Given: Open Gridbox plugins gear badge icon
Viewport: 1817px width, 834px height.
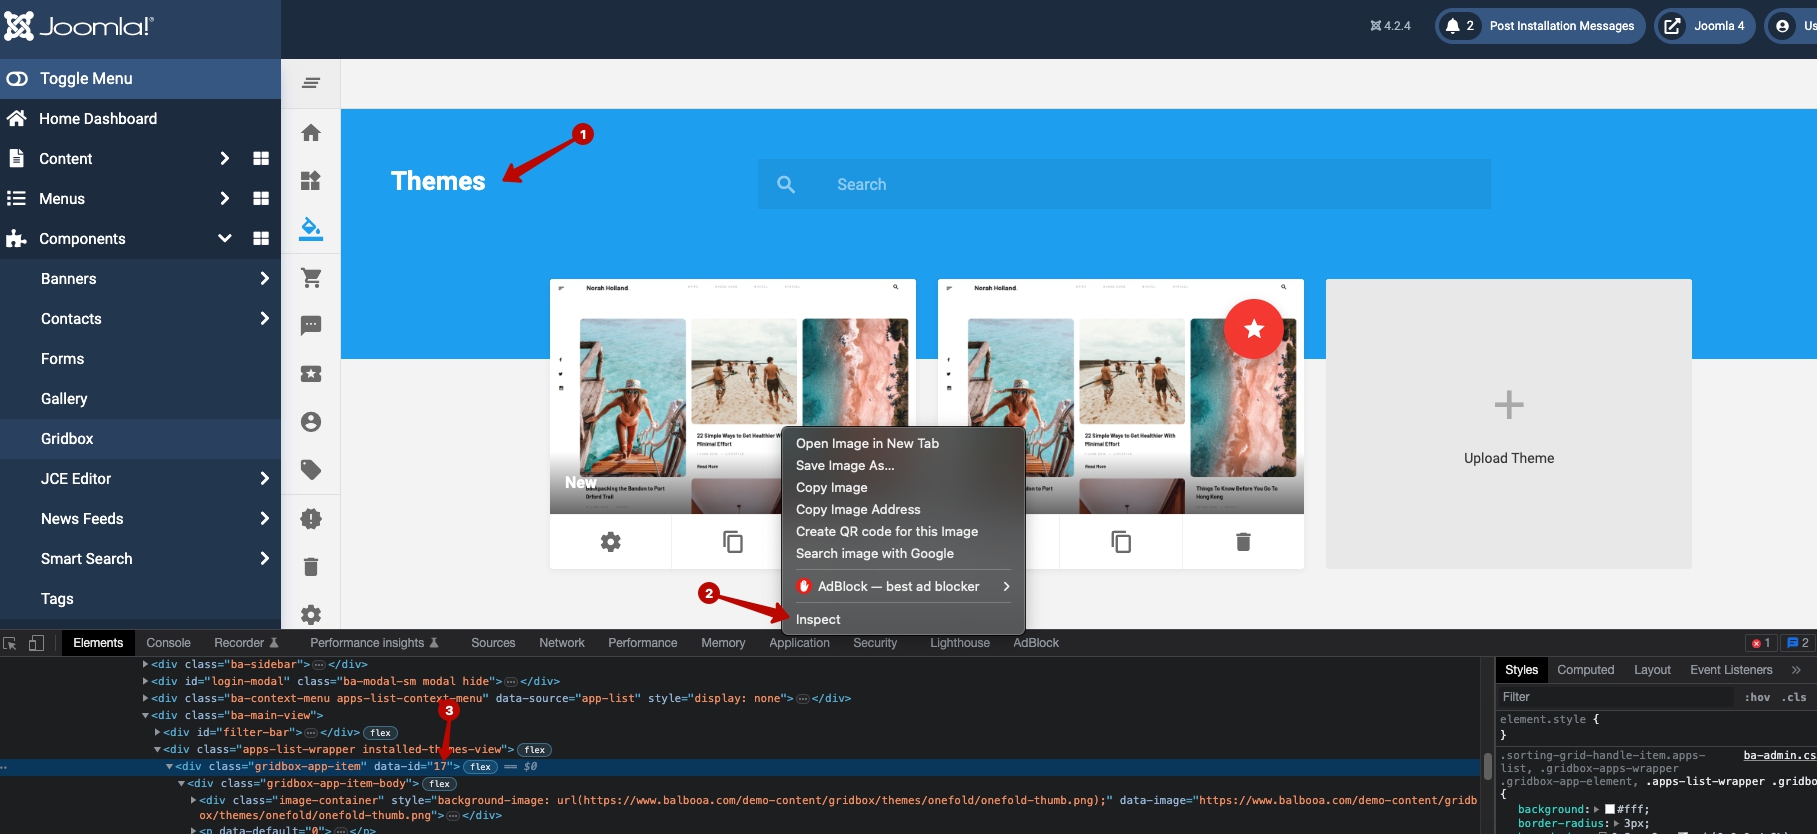Looking at the screenshot, I should click(x=311, y=518).
